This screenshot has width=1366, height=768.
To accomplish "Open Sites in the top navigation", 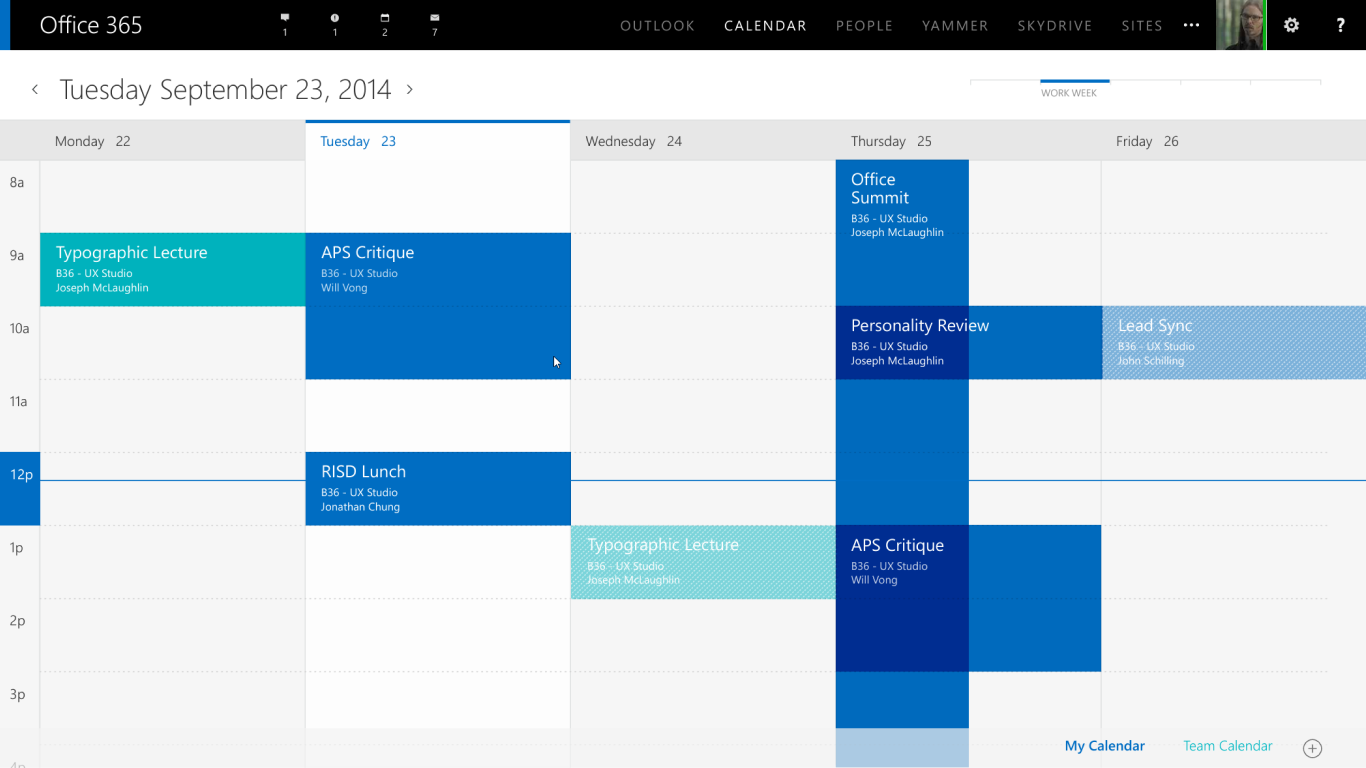I will (x=1142, y=26).
